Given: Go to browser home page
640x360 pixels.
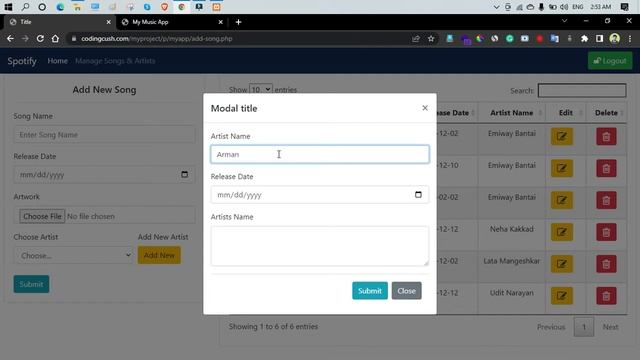Looking at the screenshot, I should [x=55, y=39].
